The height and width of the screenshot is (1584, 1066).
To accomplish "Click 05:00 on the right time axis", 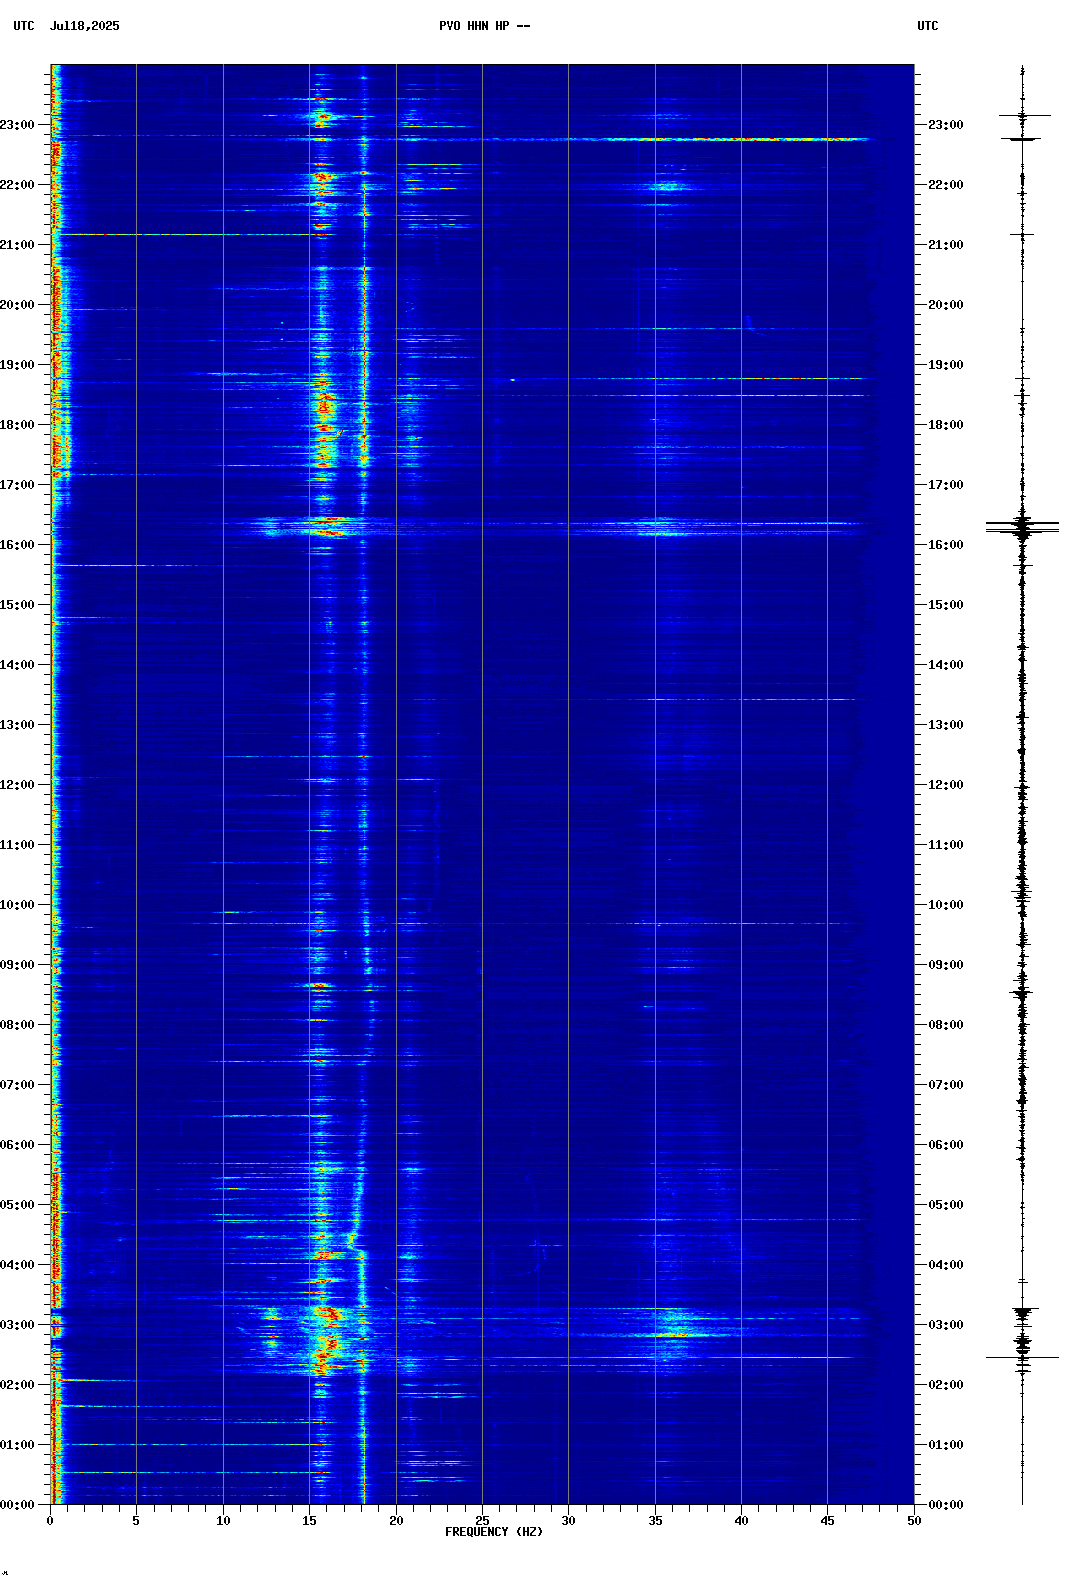I will pyautogui.click(x=945, y=1205).
